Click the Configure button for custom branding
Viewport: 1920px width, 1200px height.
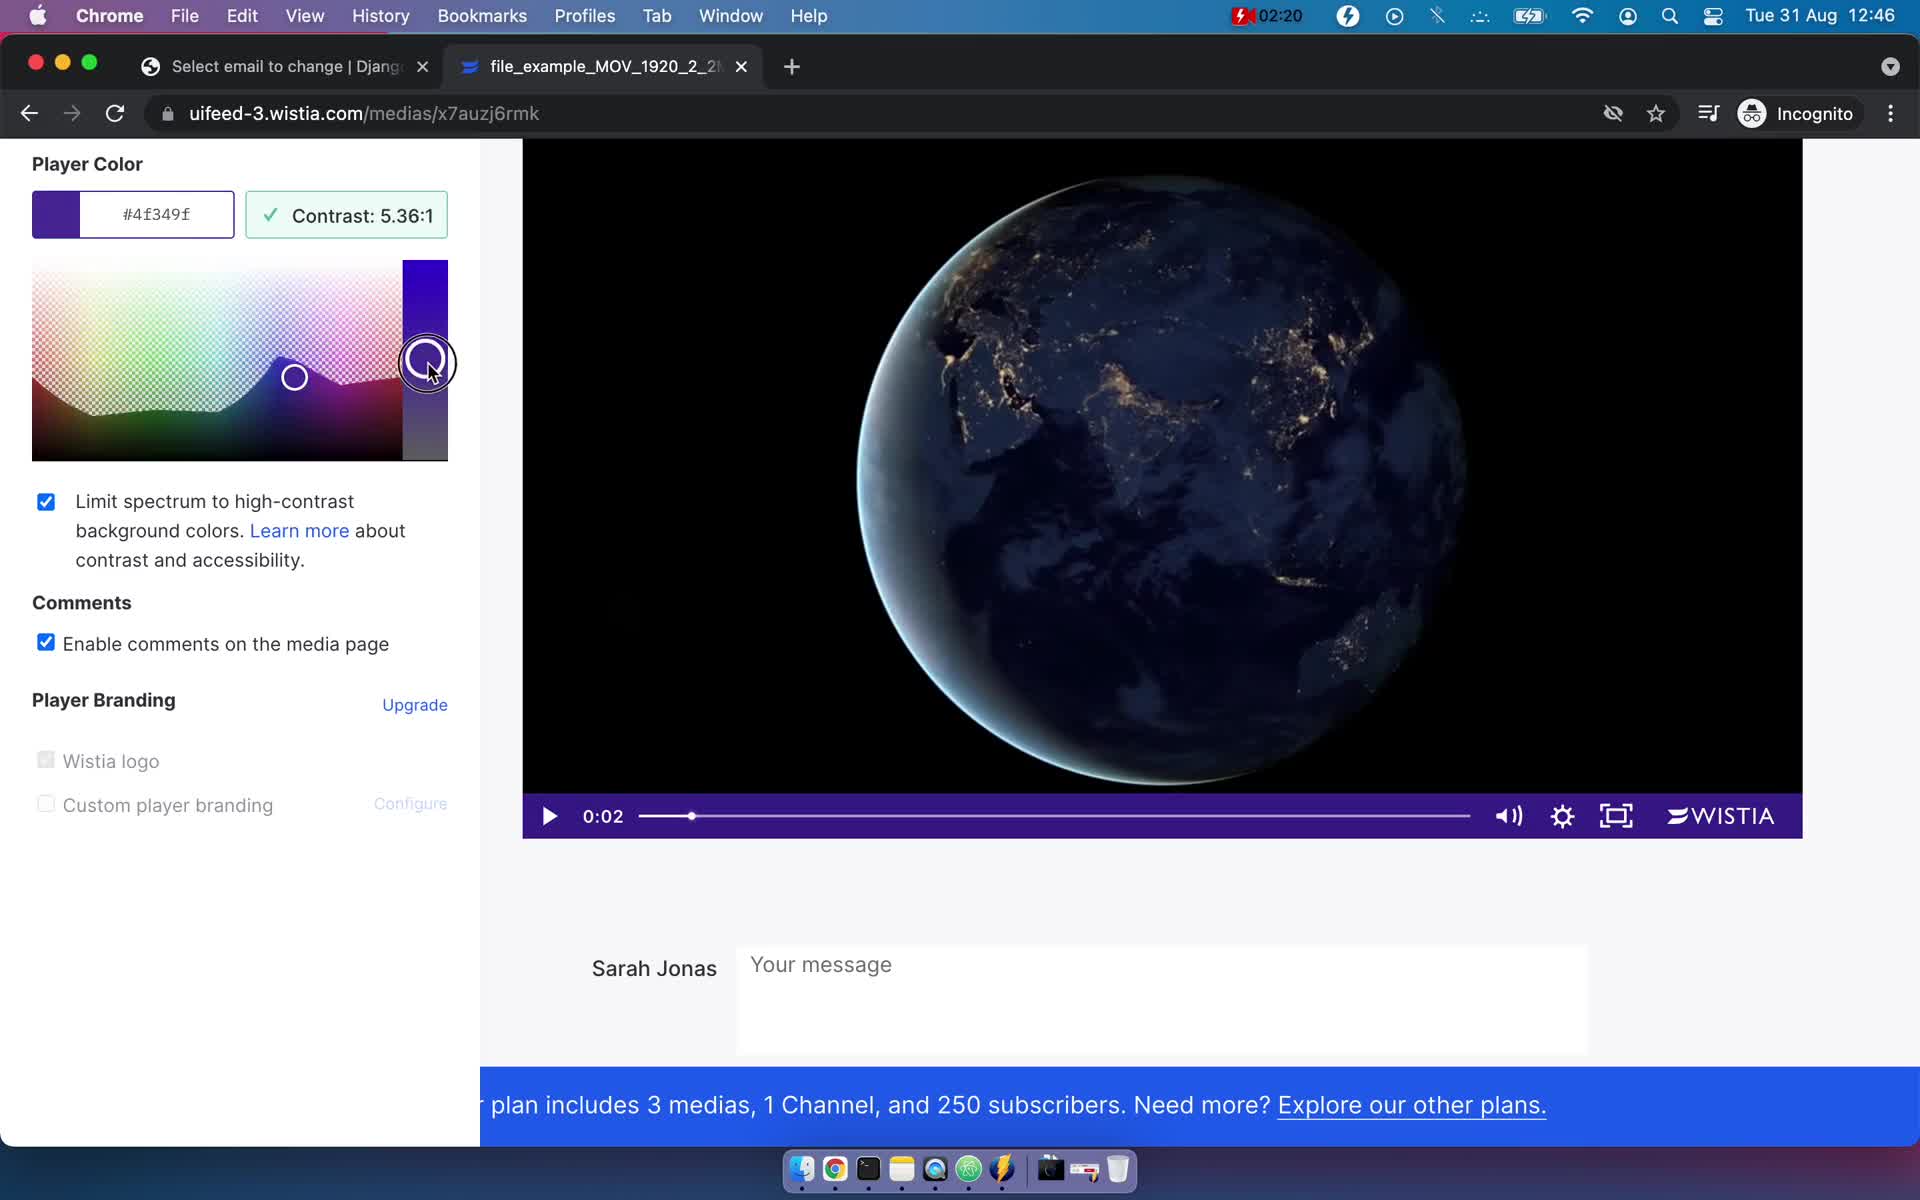pos(411,803)
